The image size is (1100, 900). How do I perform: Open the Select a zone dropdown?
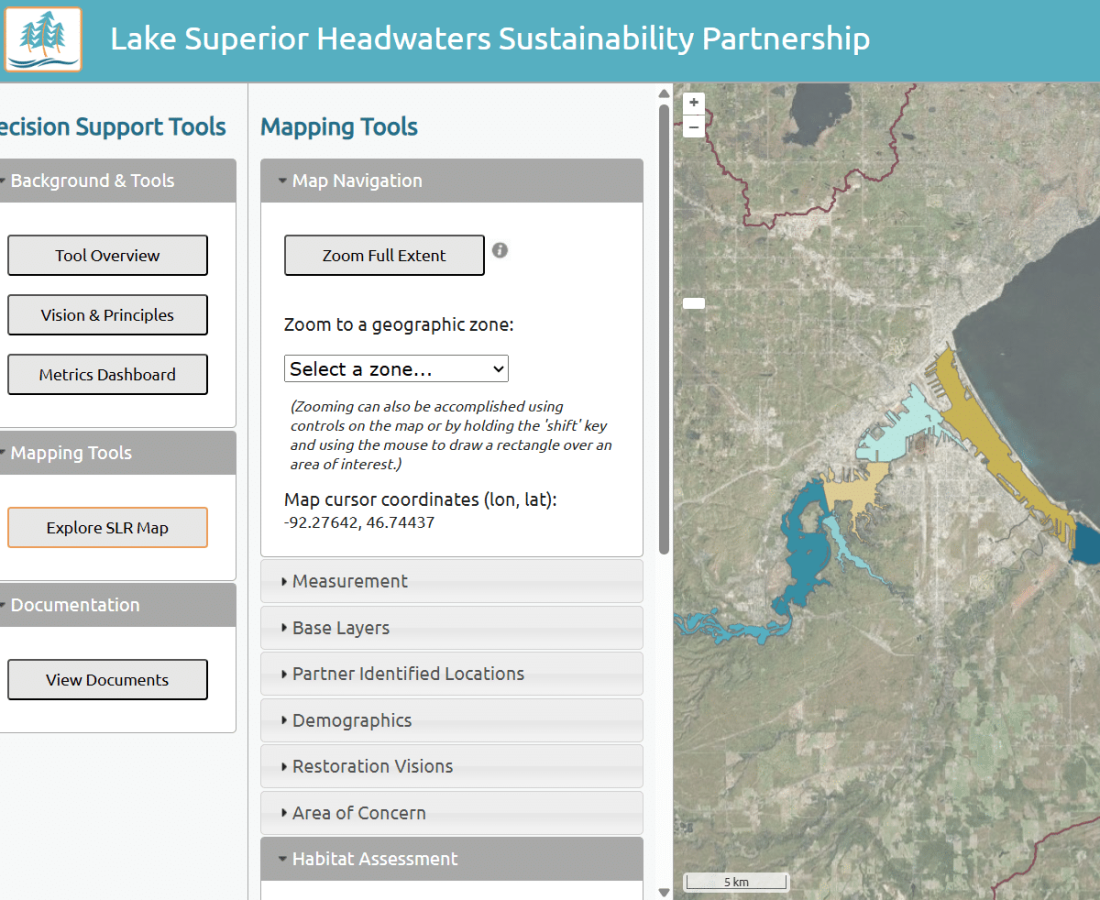396,369
